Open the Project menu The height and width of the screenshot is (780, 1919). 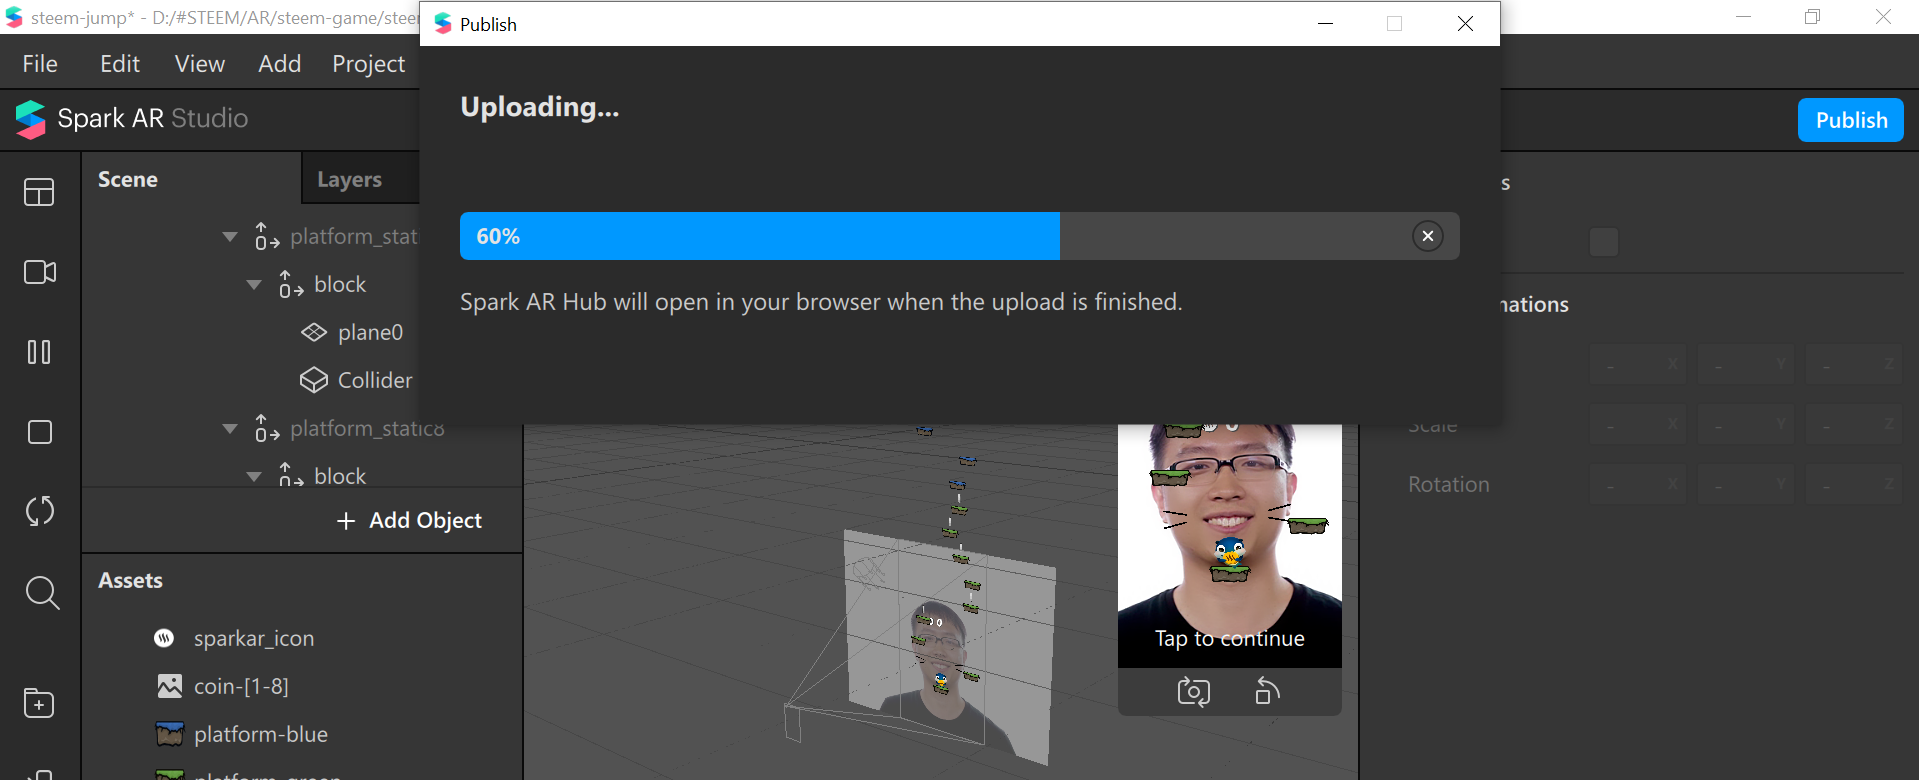(x=368, y=64)
